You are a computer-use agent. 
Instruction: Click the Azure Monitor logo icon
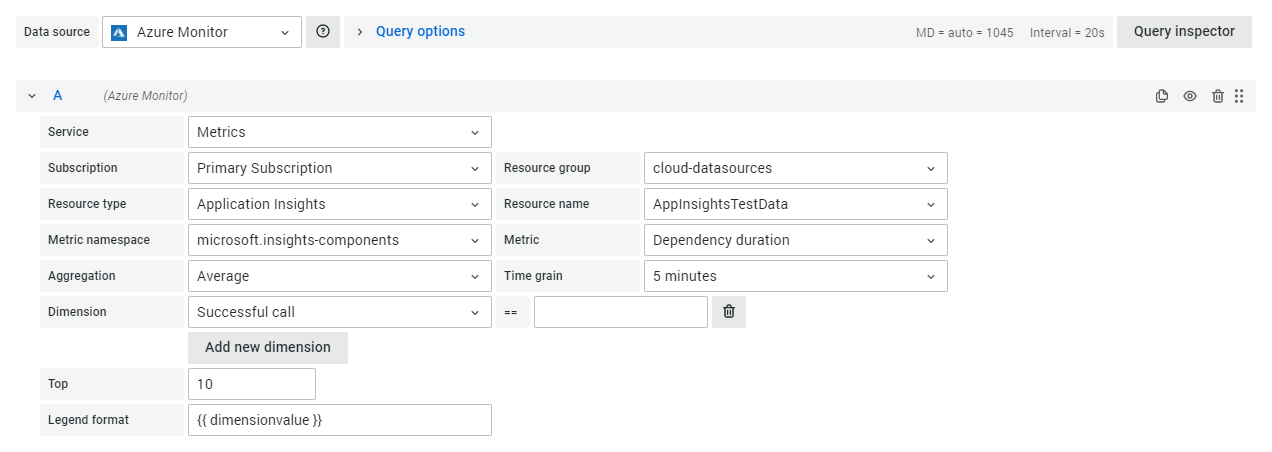click(x=119, y=32)
